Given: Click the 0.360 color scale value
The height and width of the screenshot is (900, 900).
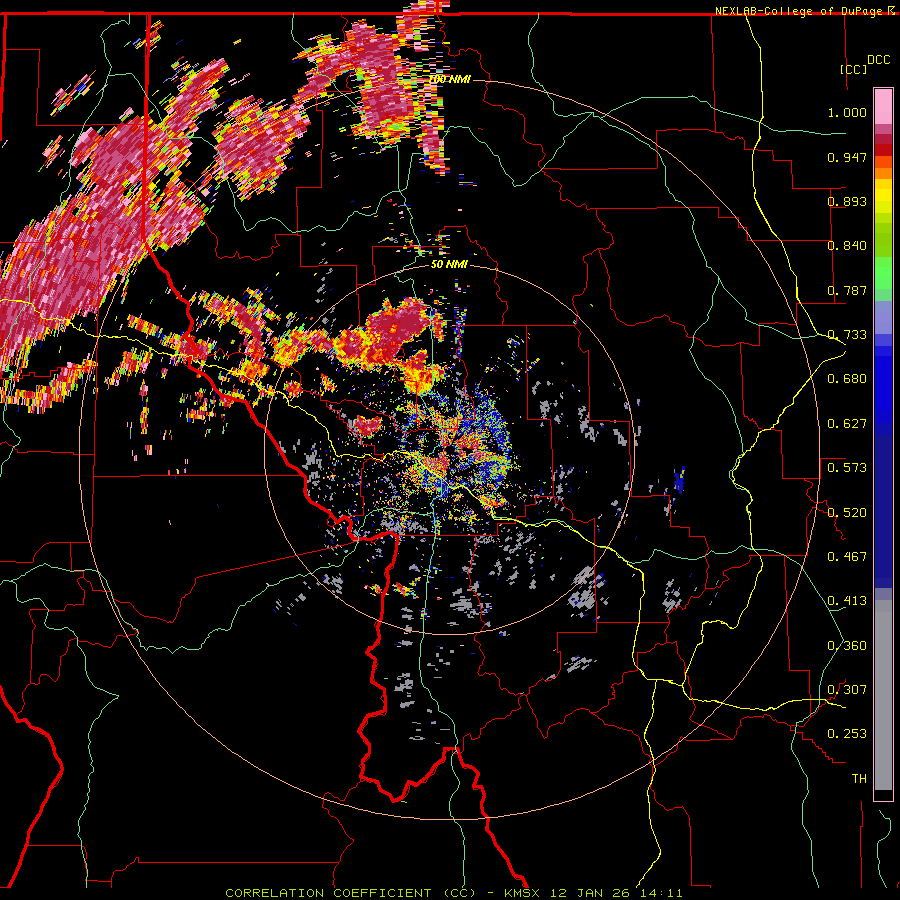Looking at the screenshot, I should tap(847, 646).
